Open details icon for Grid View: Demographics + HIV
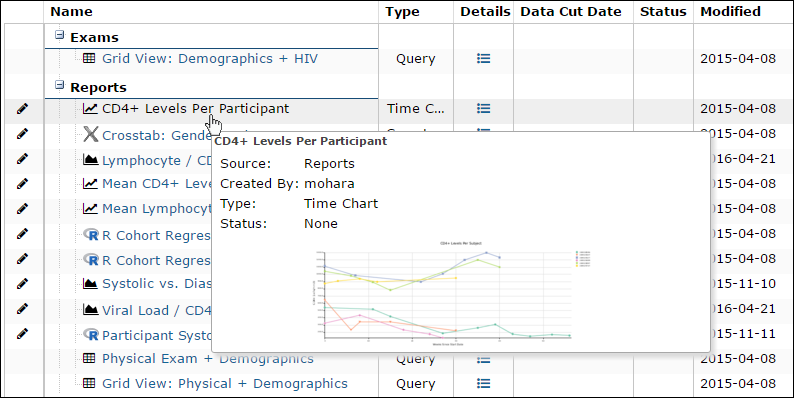 [x=484, y=59]
